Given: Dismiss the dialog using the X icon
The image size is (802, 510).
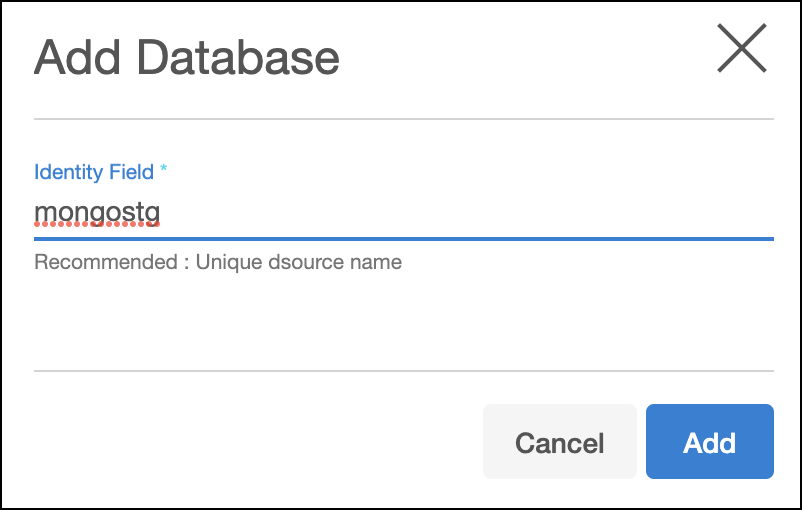Looking at the screenshot, I should [741, 48].
